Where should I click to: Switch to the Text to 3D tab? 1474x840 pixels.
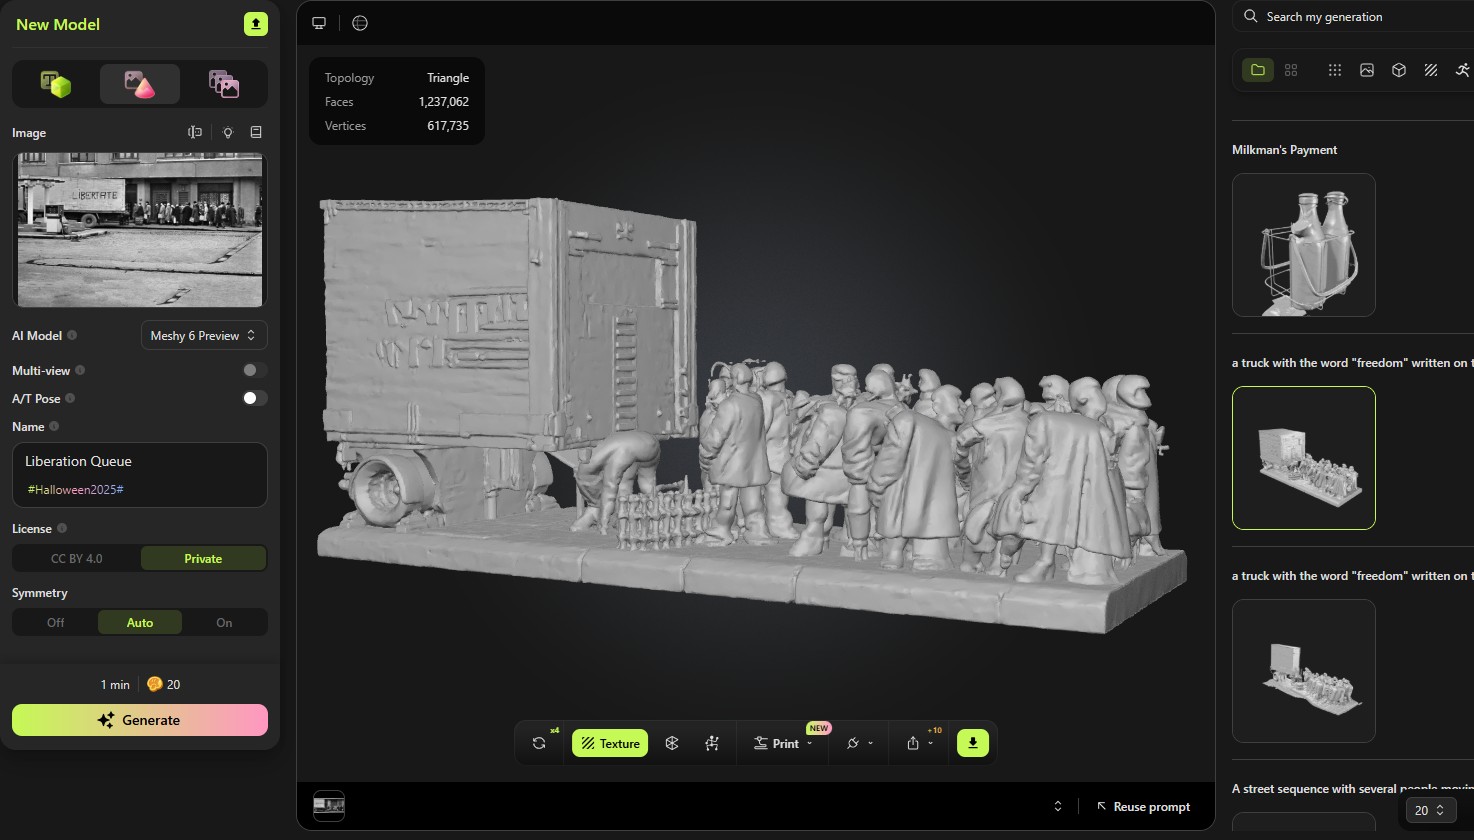pos(56,84)
